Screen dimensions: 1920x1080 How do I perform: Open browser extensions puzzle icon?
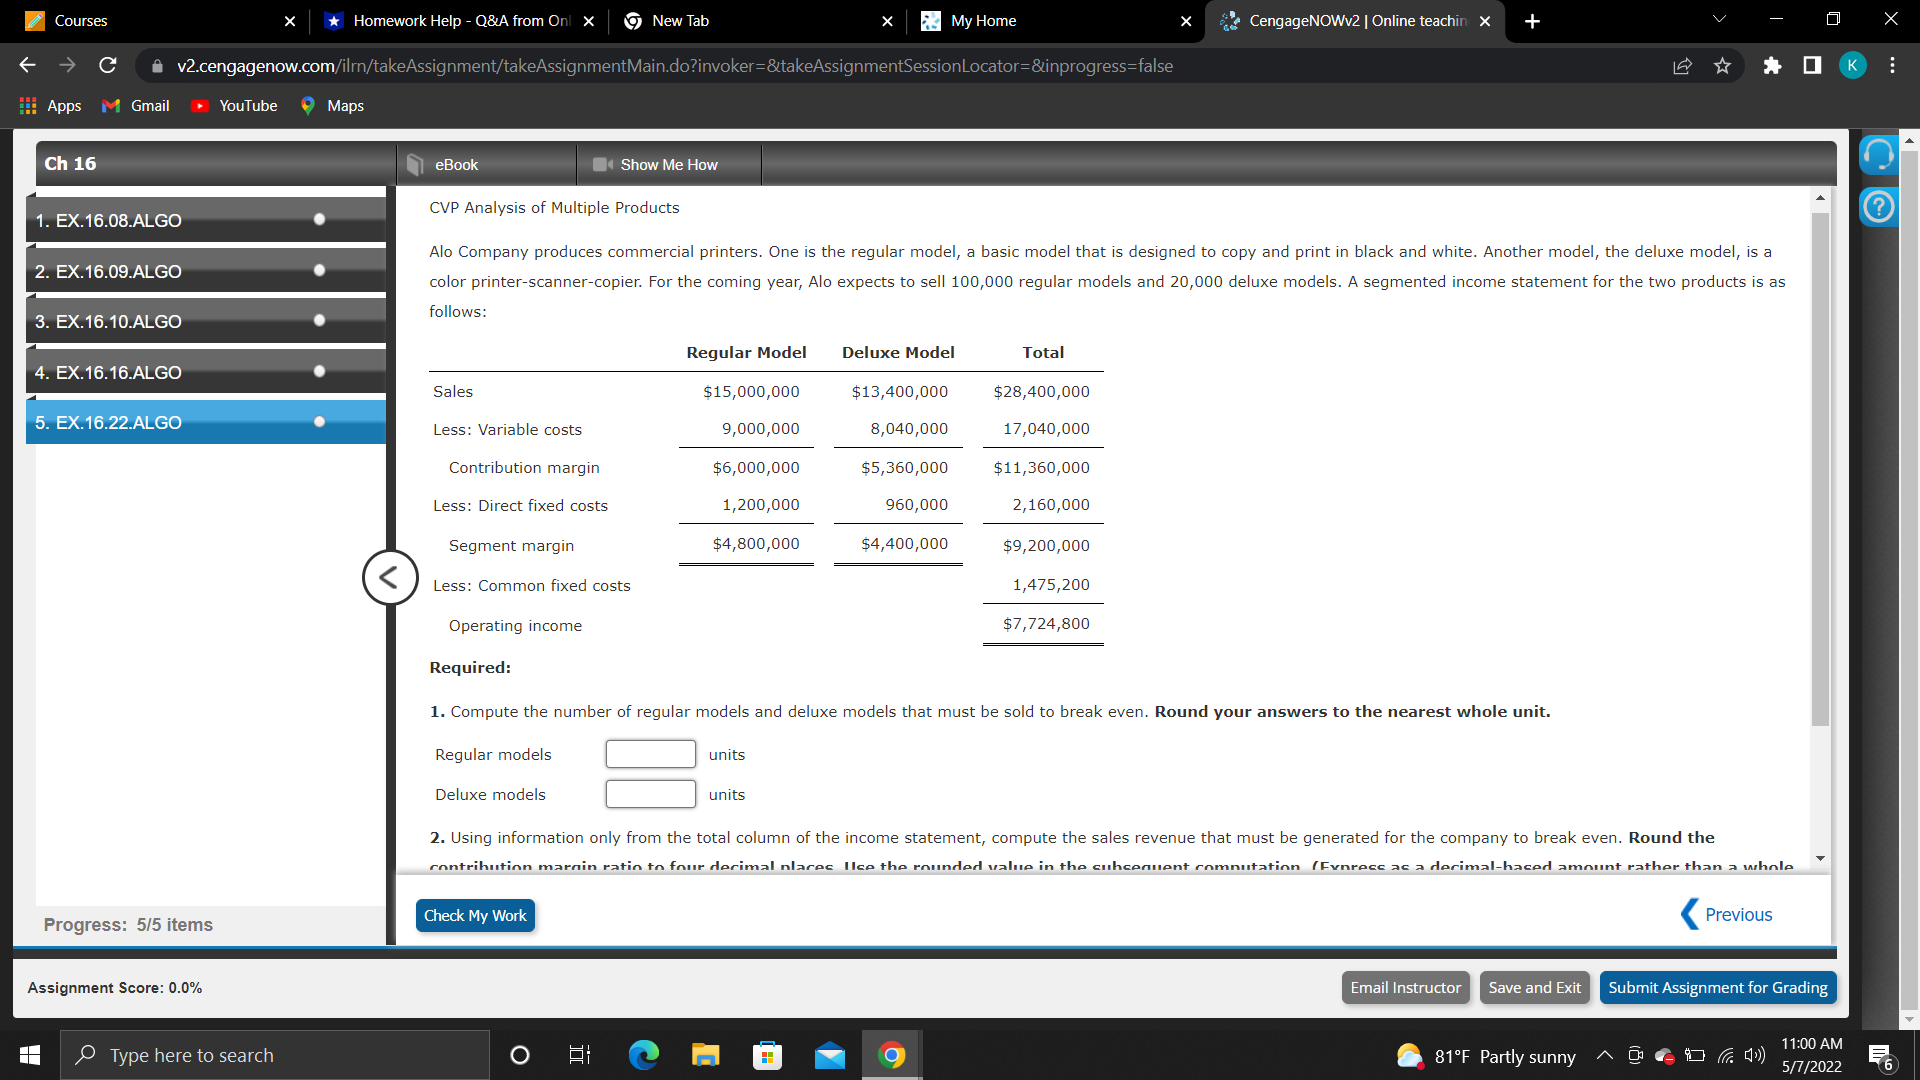(x=1772, y=65)
